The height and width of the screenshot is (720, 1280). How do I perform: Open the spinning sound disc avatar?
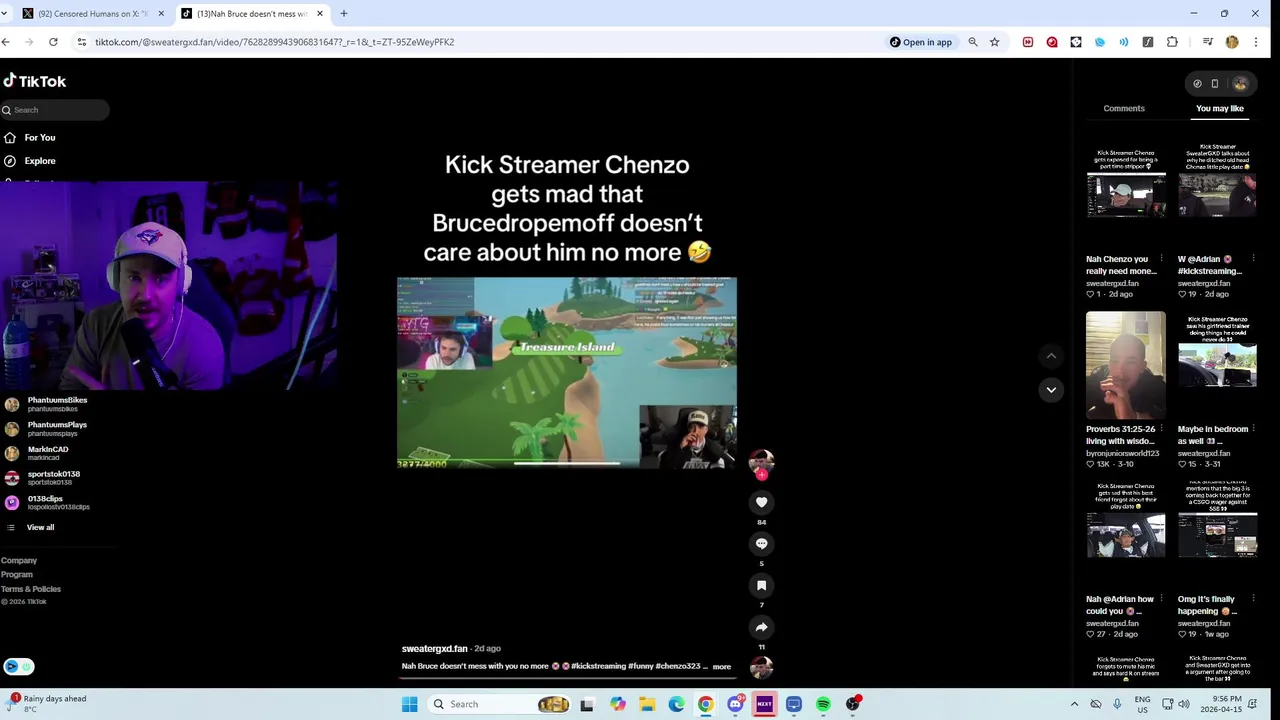coord(761,667)
